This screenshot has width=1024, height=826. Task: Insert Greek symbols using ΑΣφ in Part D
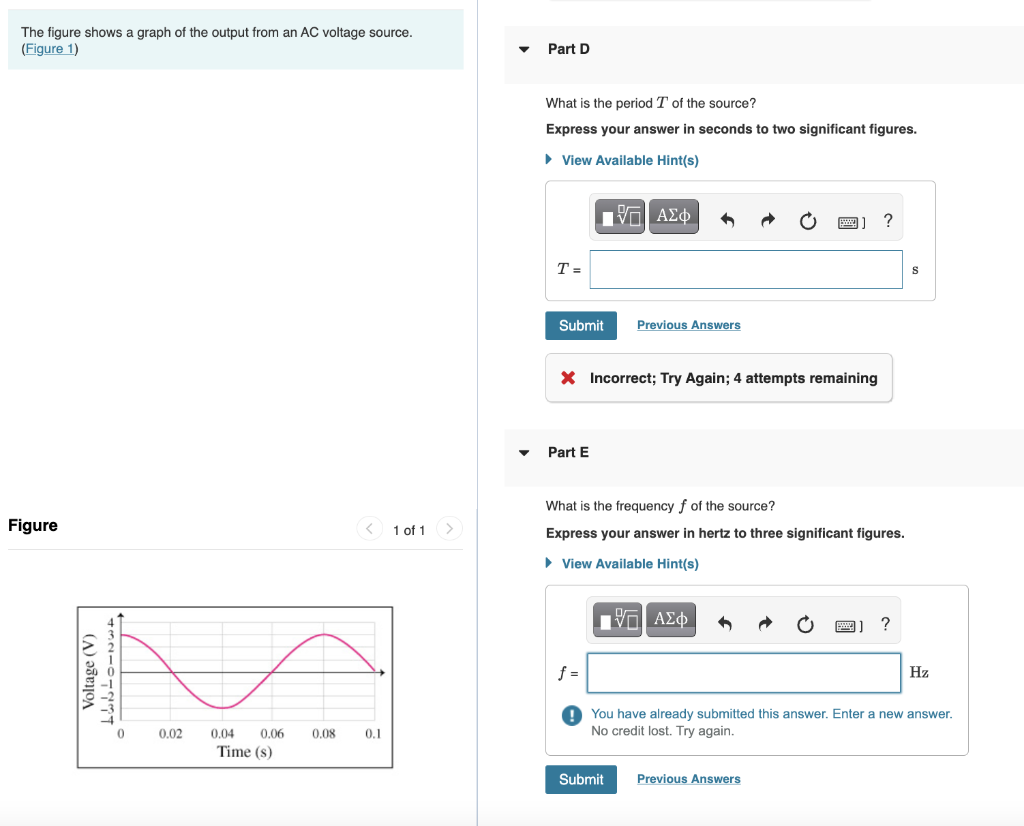click(x=673, y=216)
